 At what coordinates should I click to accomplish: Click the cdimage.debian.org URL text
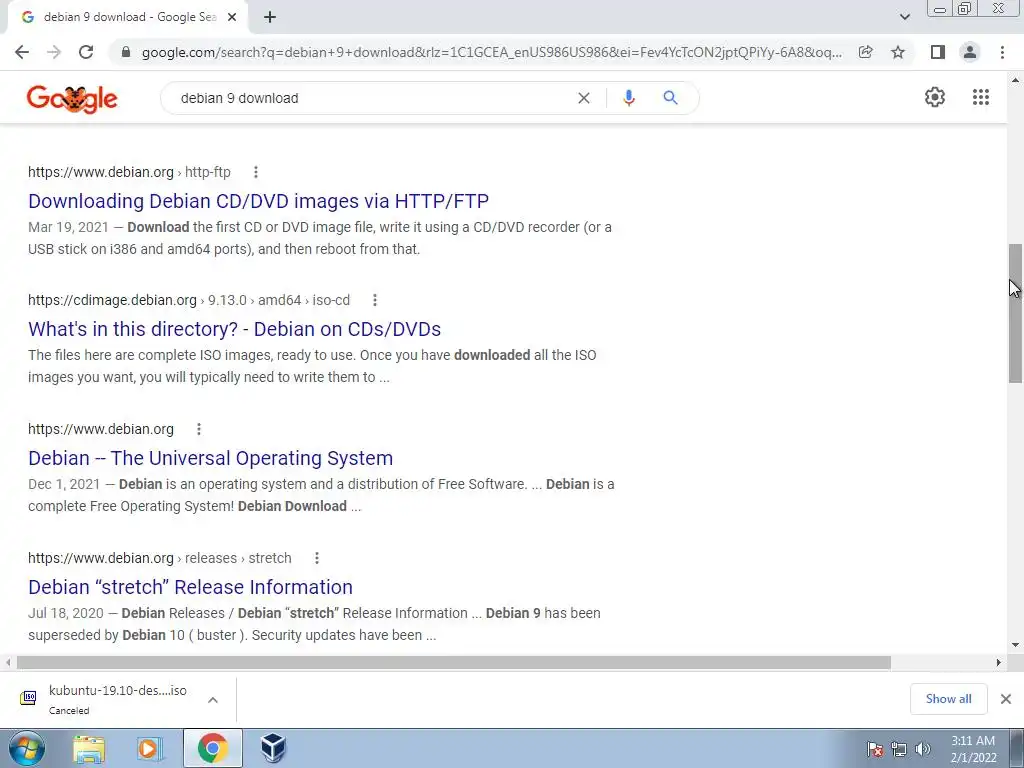coord(189,300)
